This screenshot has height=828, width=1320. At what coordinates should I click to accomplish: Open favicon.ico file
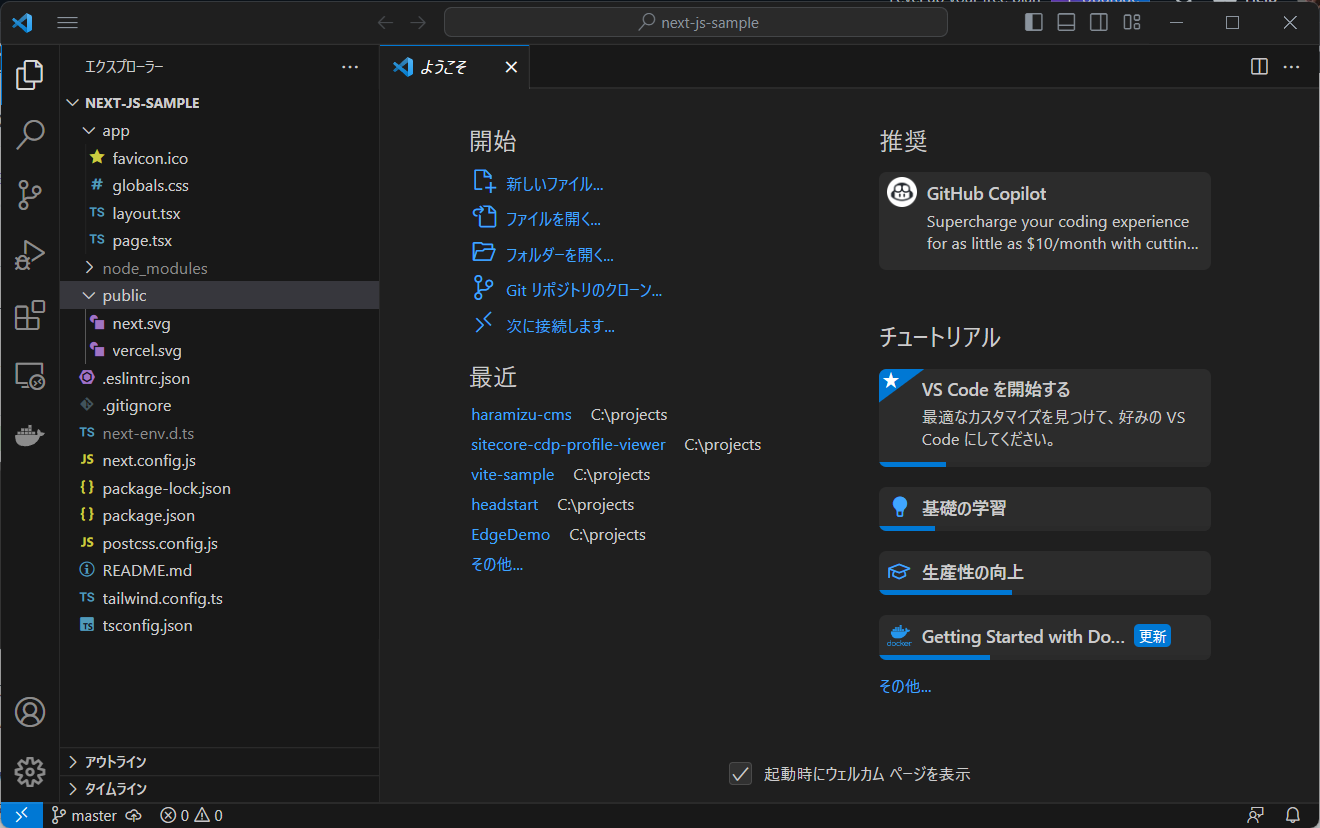pyautogui.click(x=219, y=158)
